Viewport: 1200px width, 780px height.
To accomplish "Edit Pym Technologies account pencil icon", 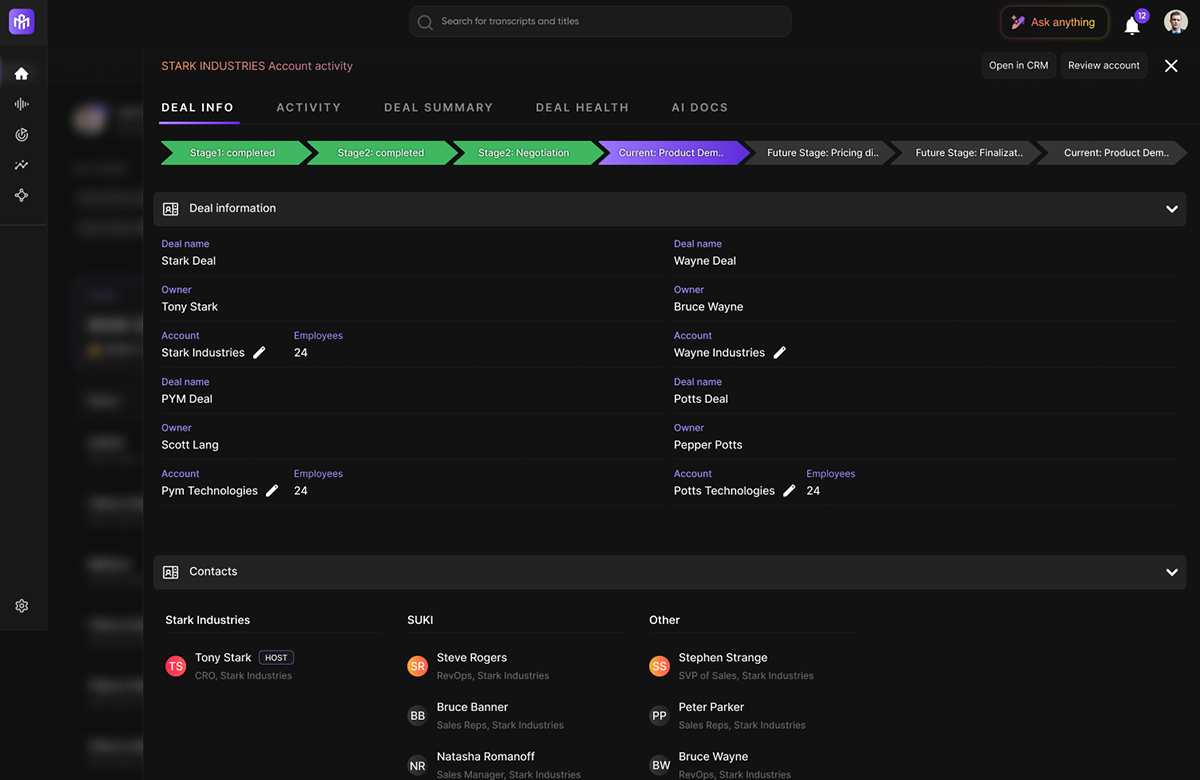I will [272, 491].
